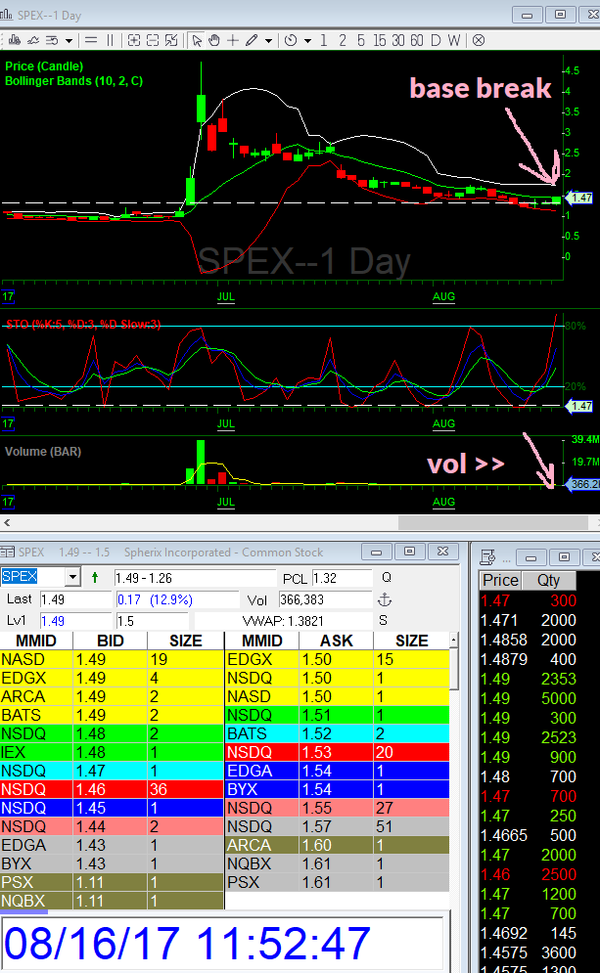Select the hand pan tool
600x973 pixels.
214,40
